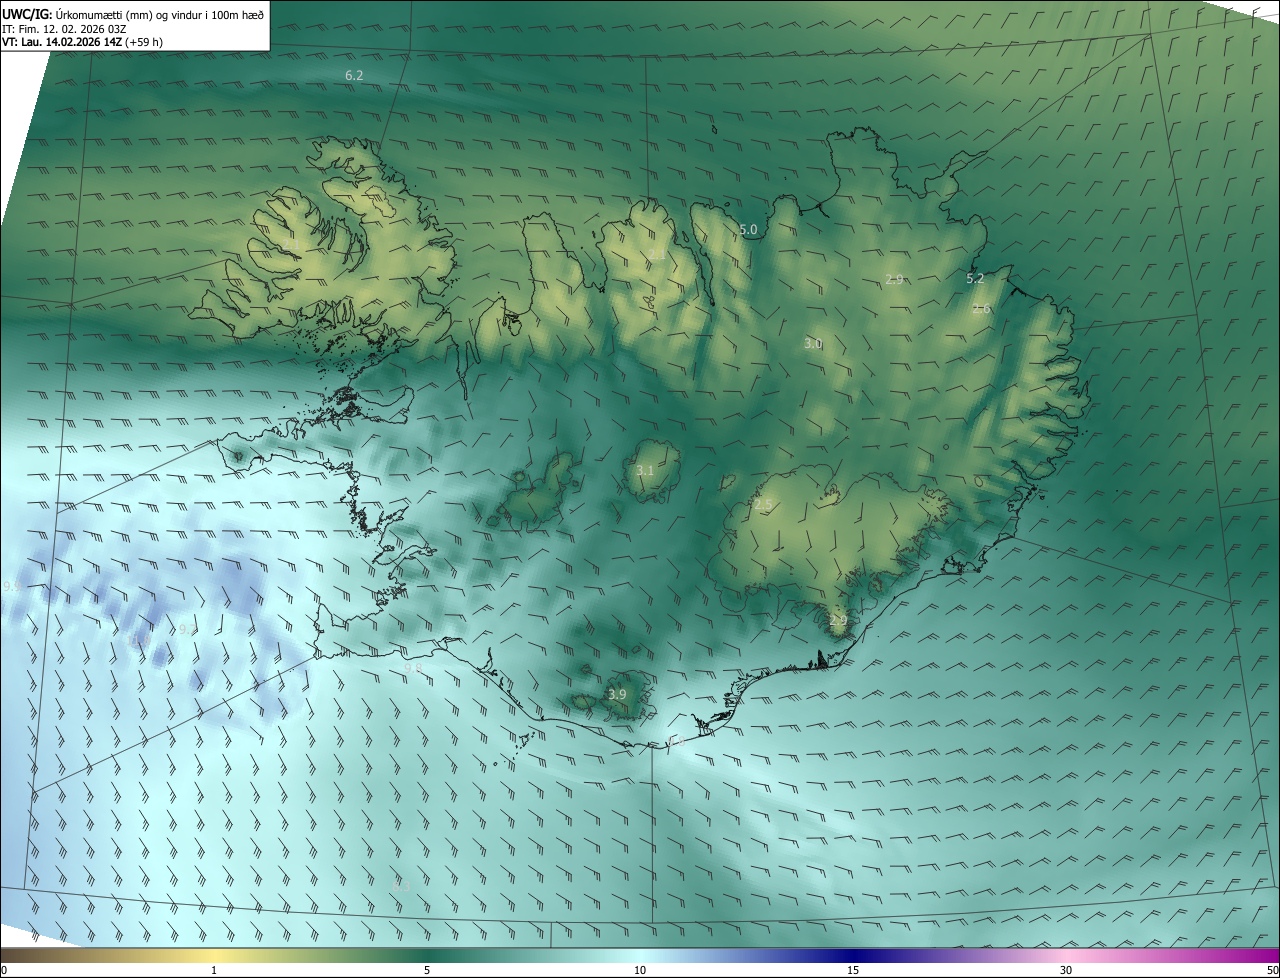Click the '(+59 h)' forecast offset
This screenshot has height=978, width=1280.
pyautogui.click(x=143, y=43)
